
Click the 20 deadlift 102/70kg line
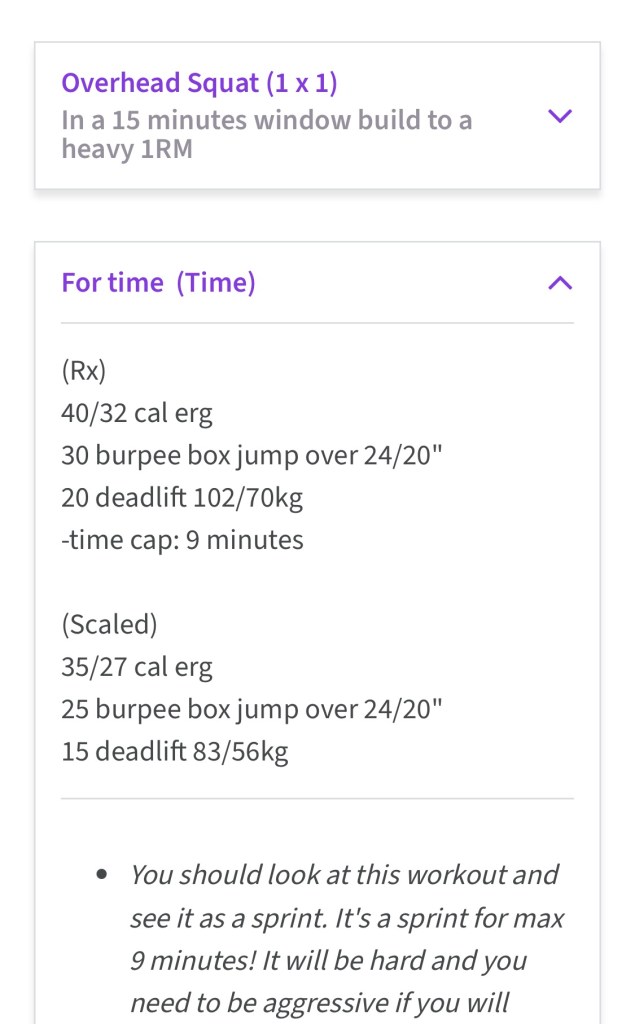point(182,497)
